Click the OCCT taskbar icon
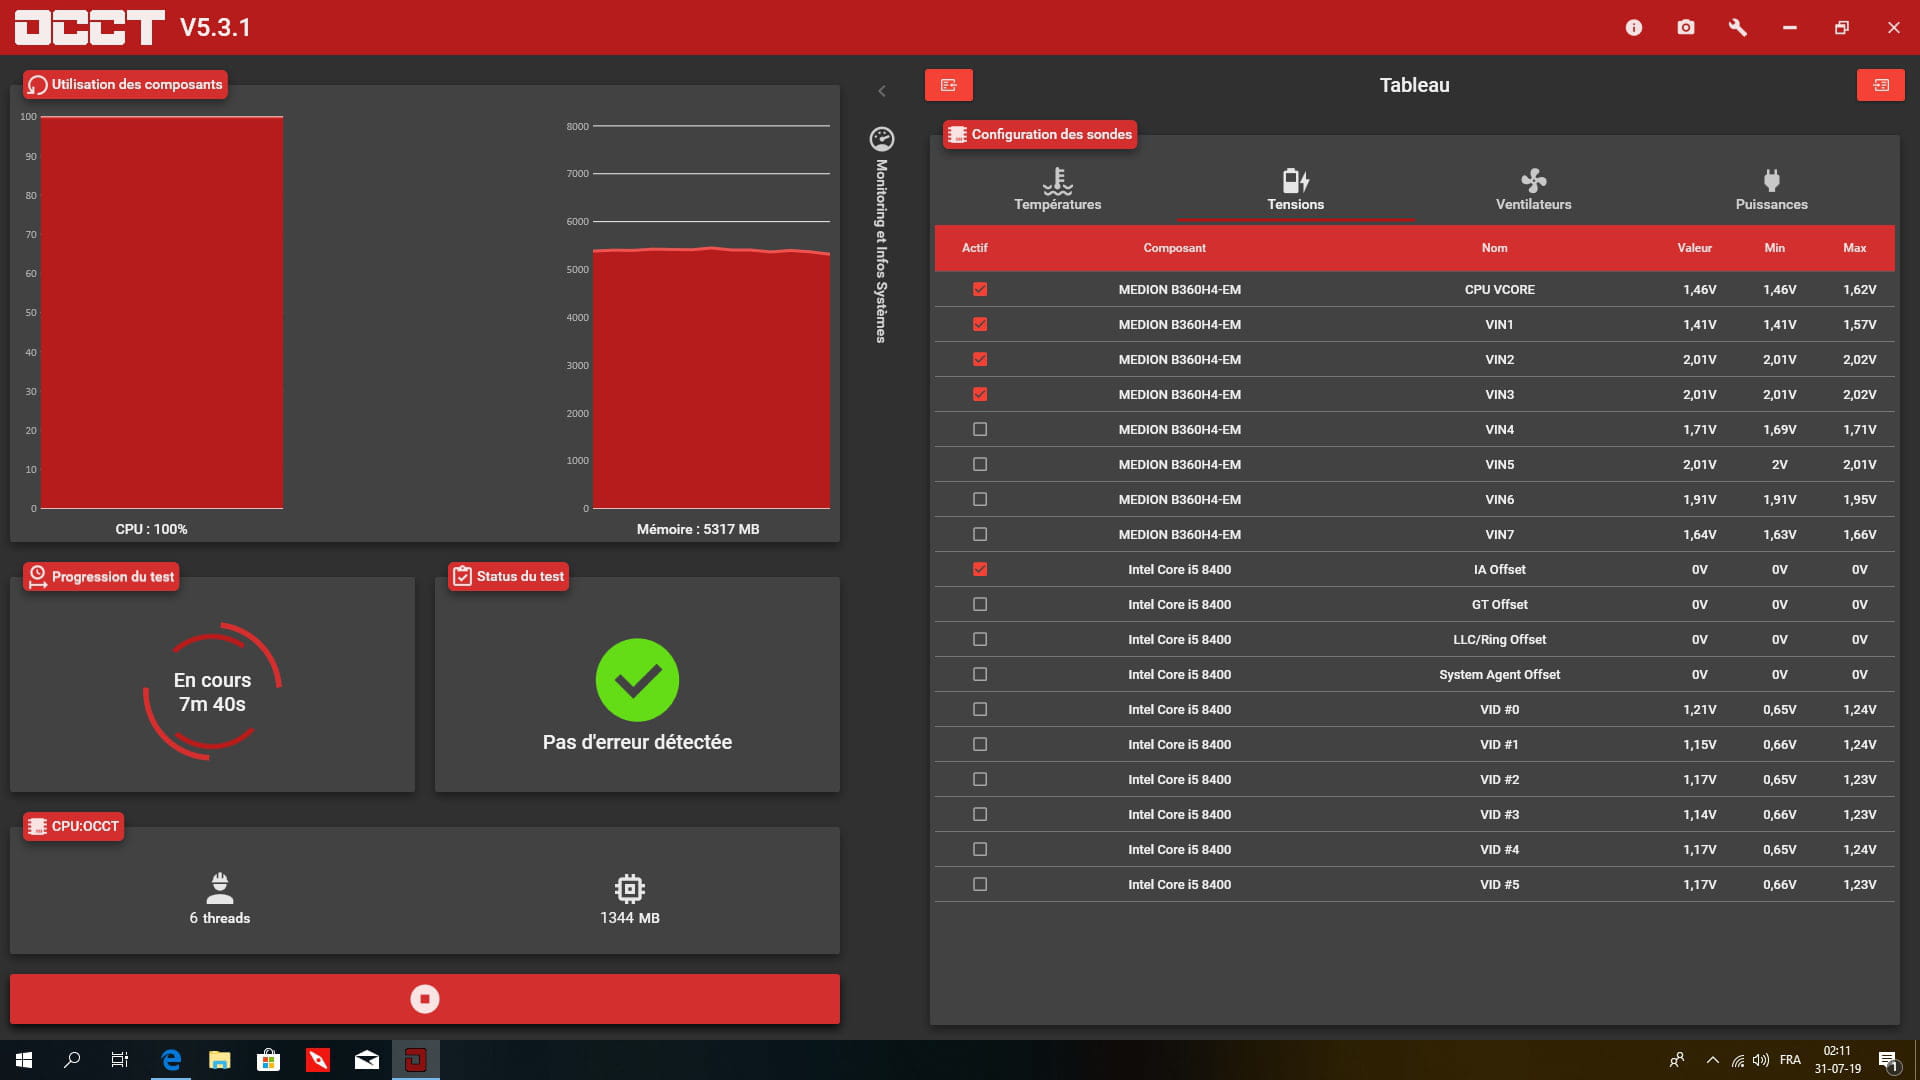Screen dimensions: 1920x1080 point(415,1060)
